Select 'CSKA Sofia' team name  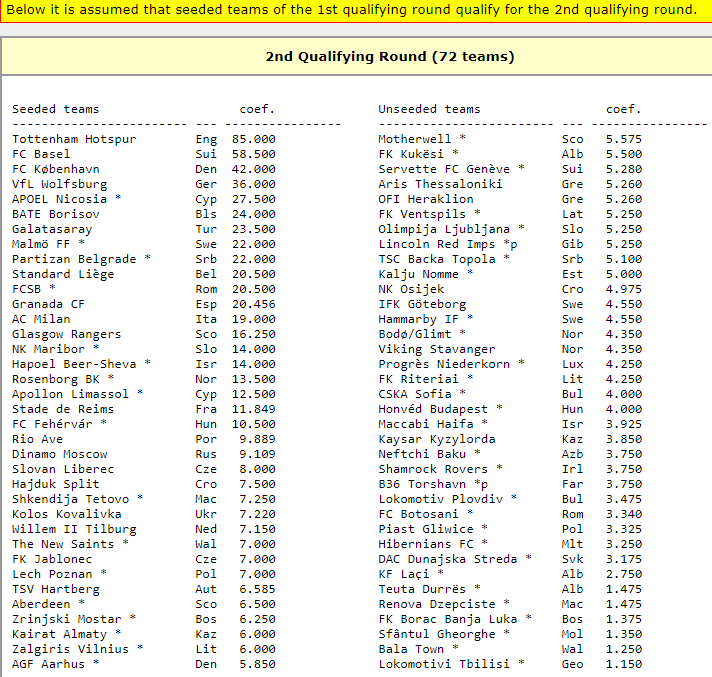[415, 394]
